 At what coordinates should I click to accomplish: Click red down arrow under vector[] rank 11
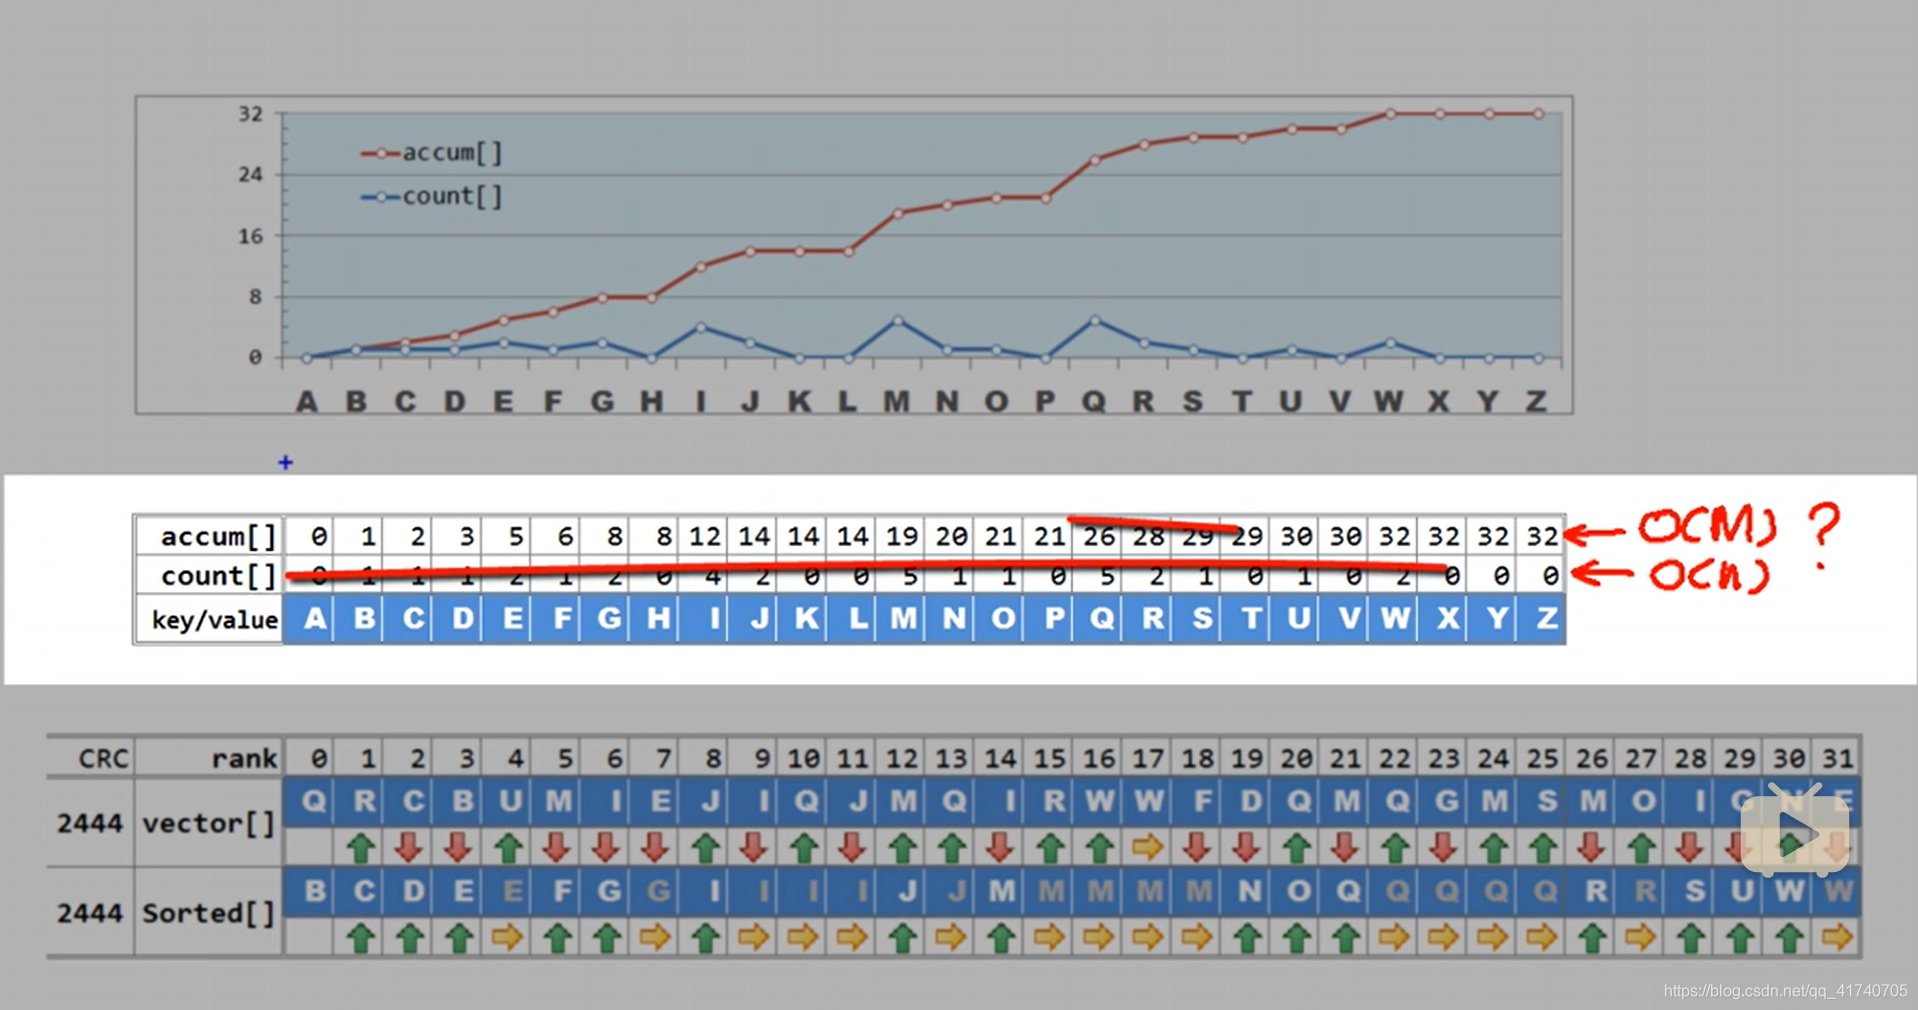[x=852, y=848]
